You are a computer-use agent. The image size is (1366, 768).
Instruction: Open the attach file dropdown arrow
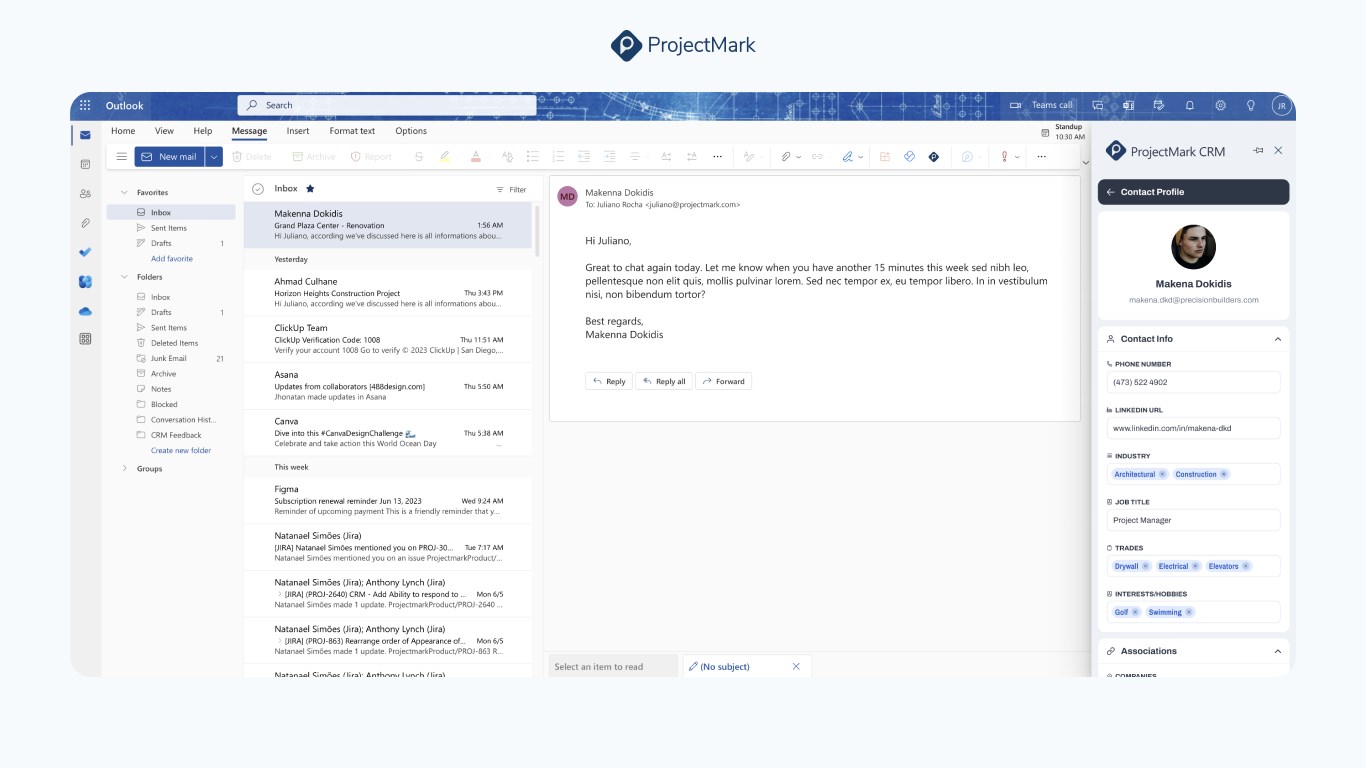point(798,157)
